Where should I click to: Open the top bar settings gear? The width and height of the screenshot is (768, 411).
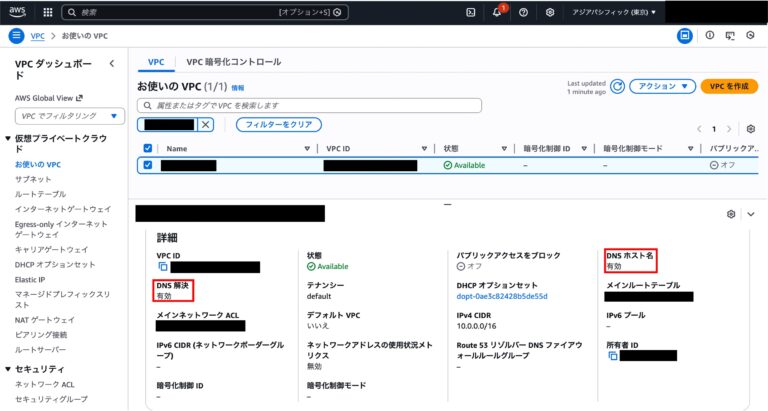point(550,12)
